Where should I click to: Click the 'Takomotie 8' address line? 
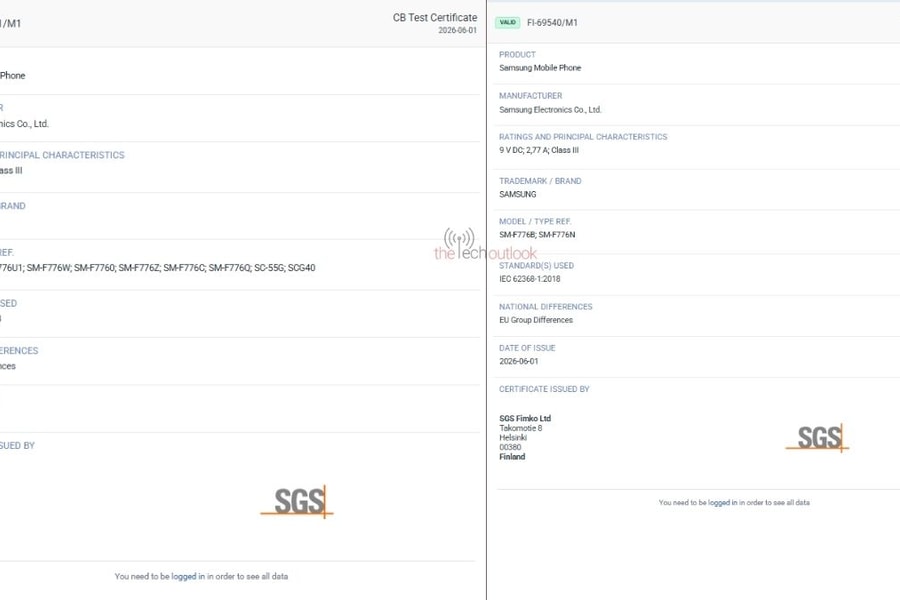pos(521,428)
